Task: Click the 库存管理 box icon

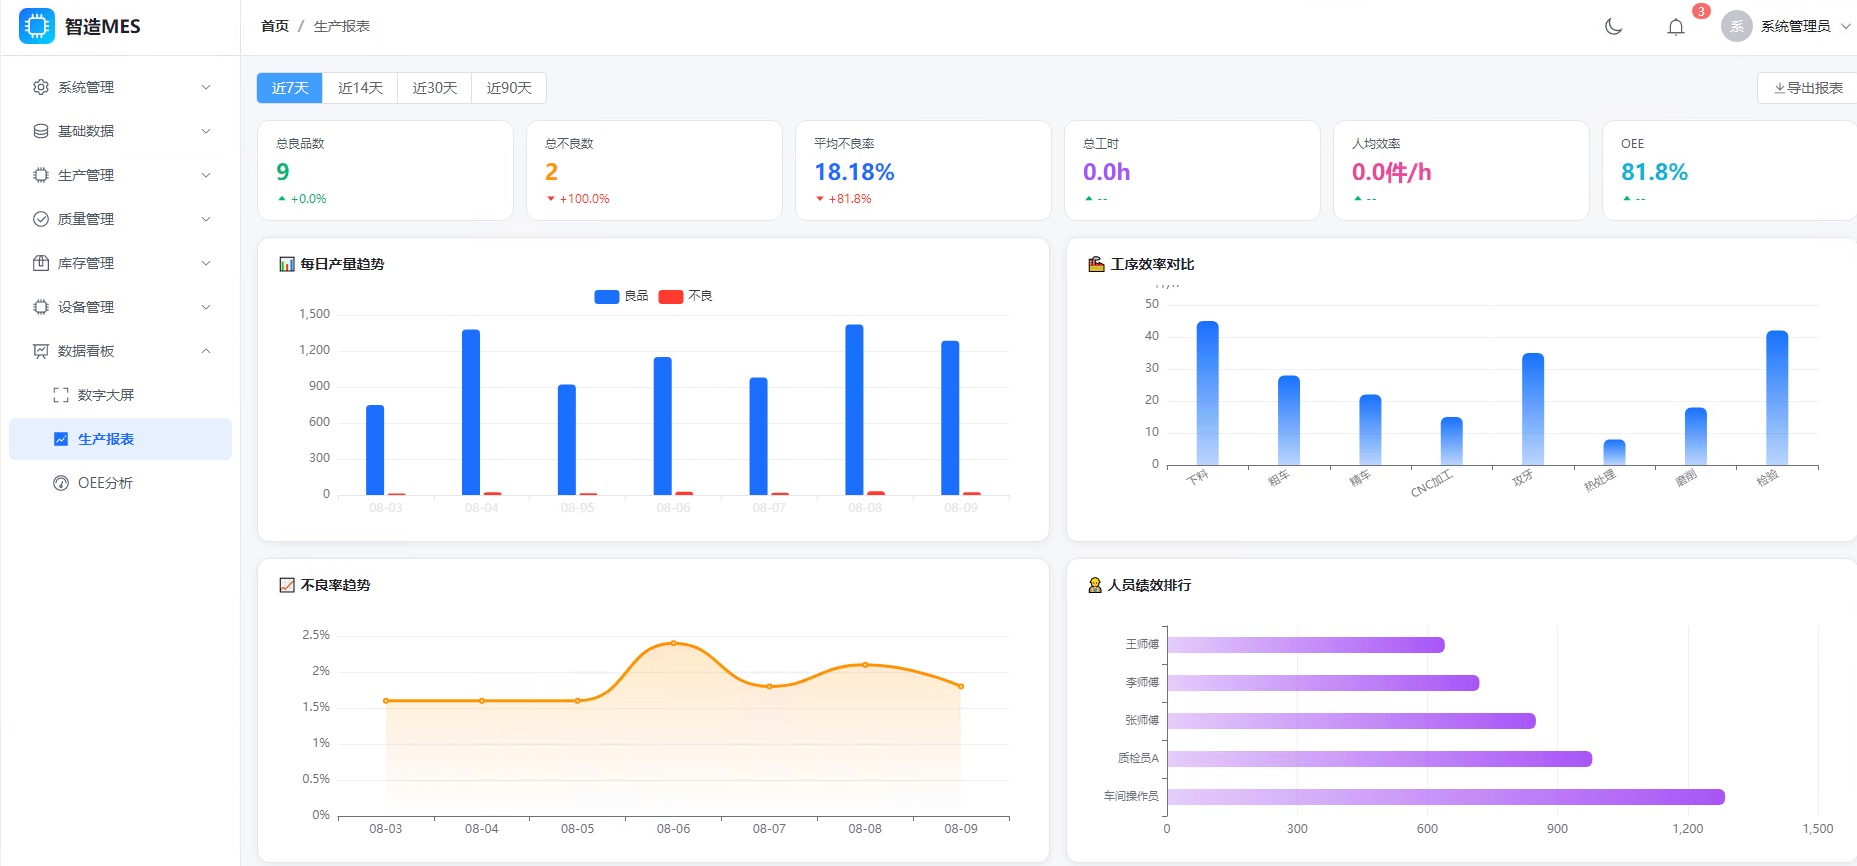Action: [41, 263]
